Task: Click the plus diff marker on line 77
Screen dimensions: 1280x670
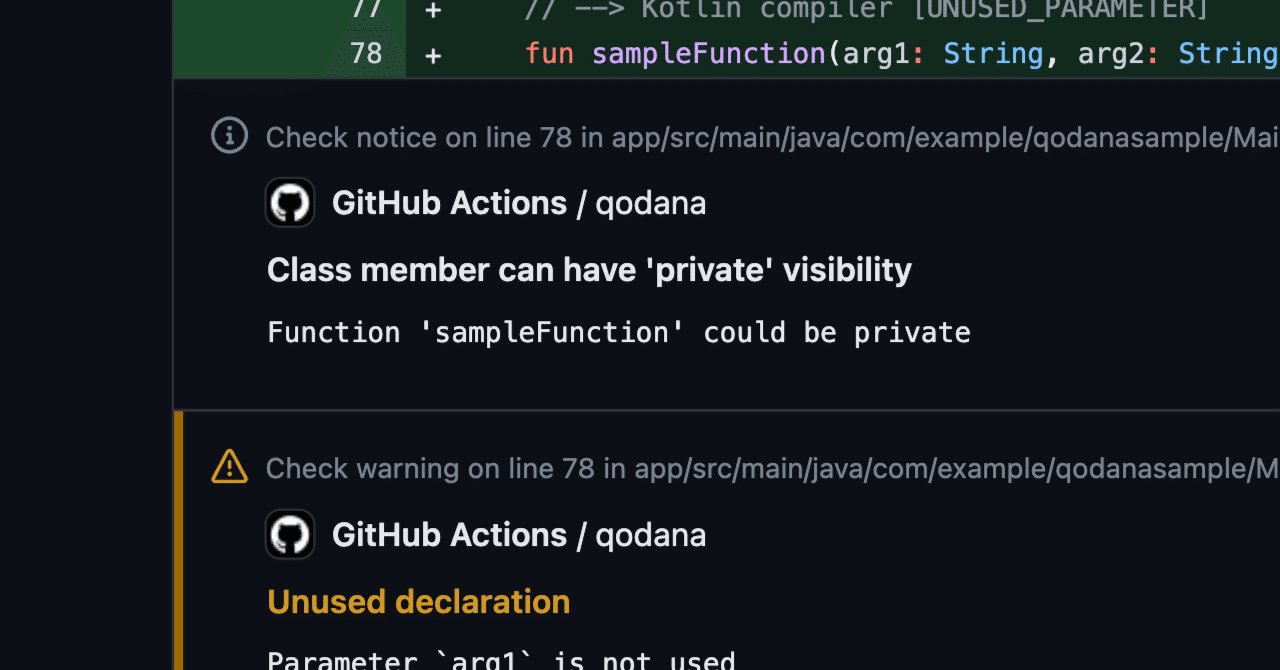Action: pos(432,10)
